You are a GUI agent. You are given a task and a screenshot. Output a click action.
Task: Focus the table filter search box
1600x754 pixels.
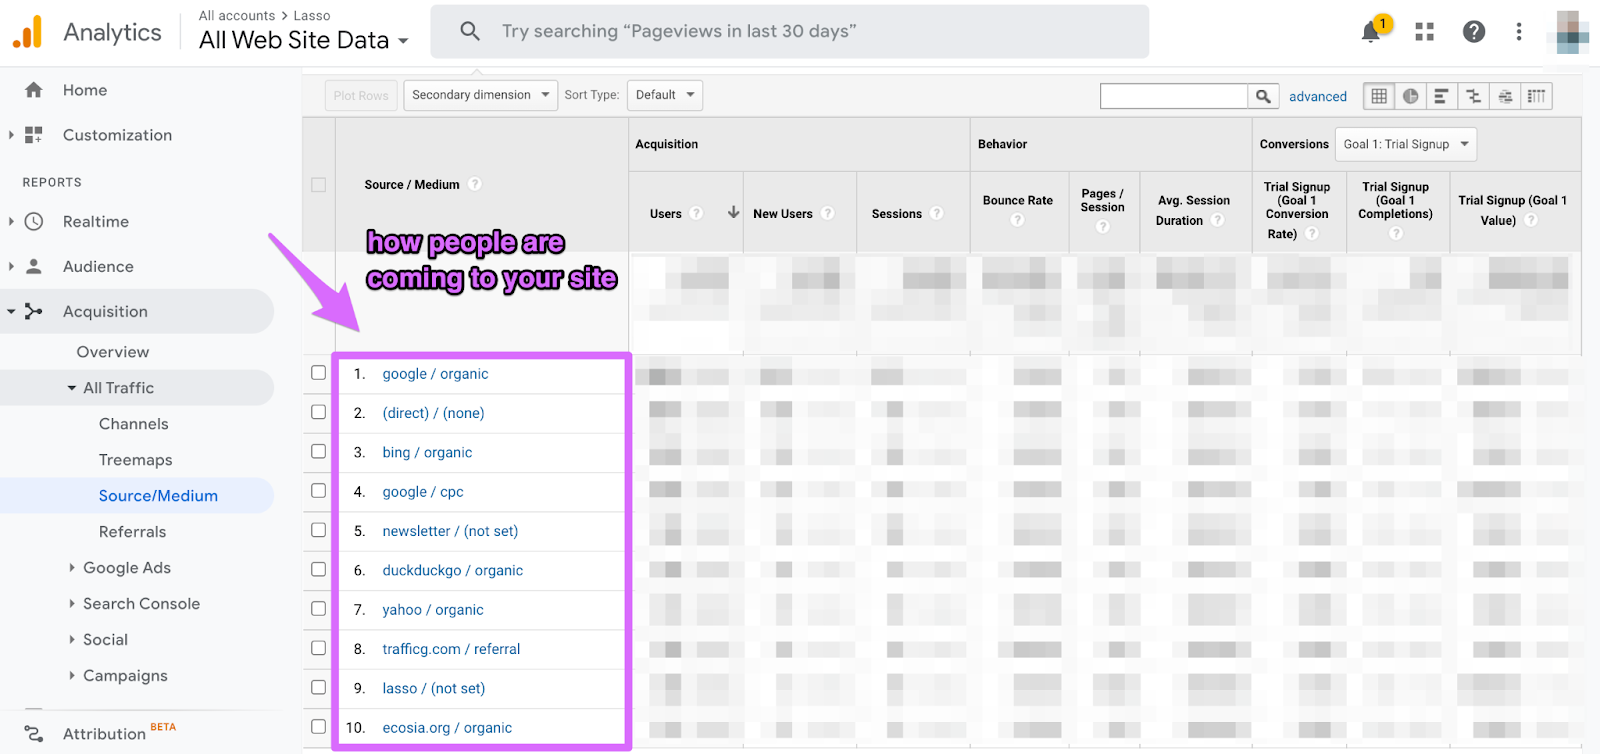click(1174, 96)
